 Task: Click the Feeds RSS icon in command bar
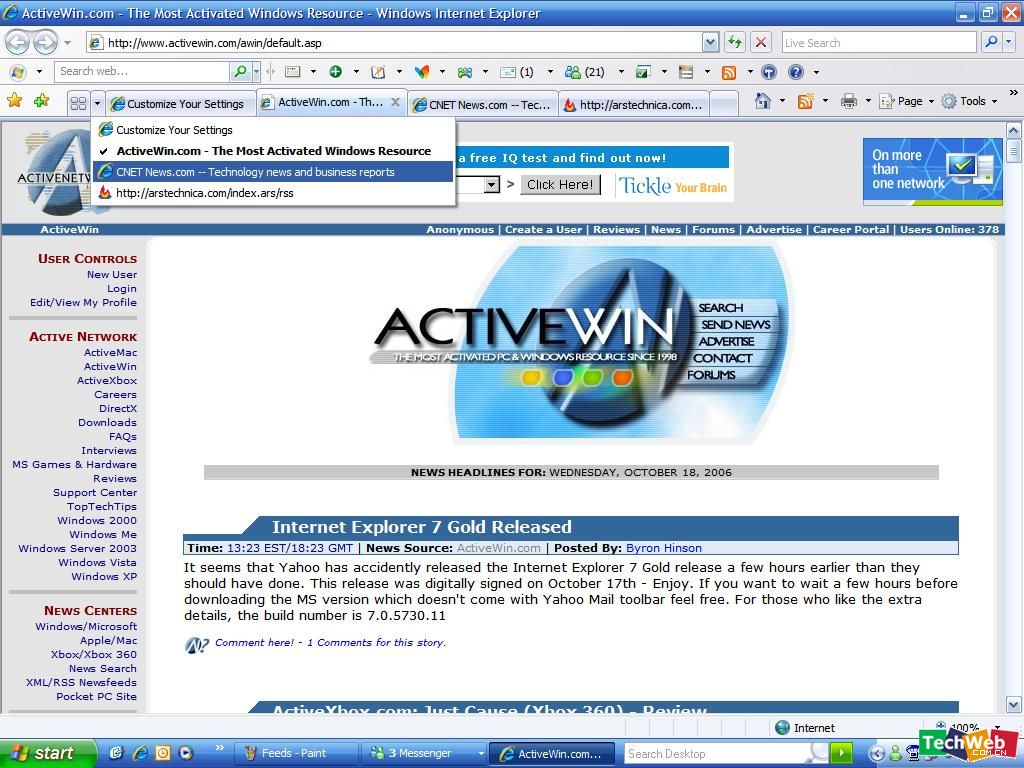click(805, 101)
